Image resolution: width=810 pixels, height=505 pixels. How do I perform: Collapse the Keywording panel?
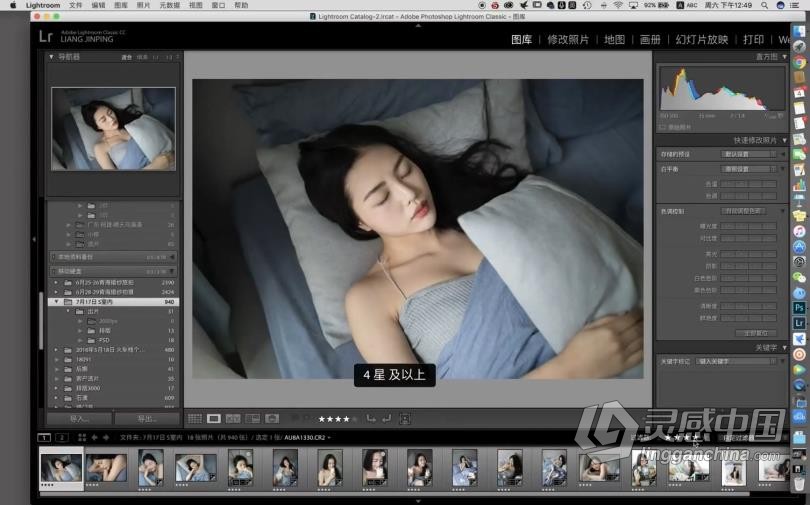pos(785,348)
